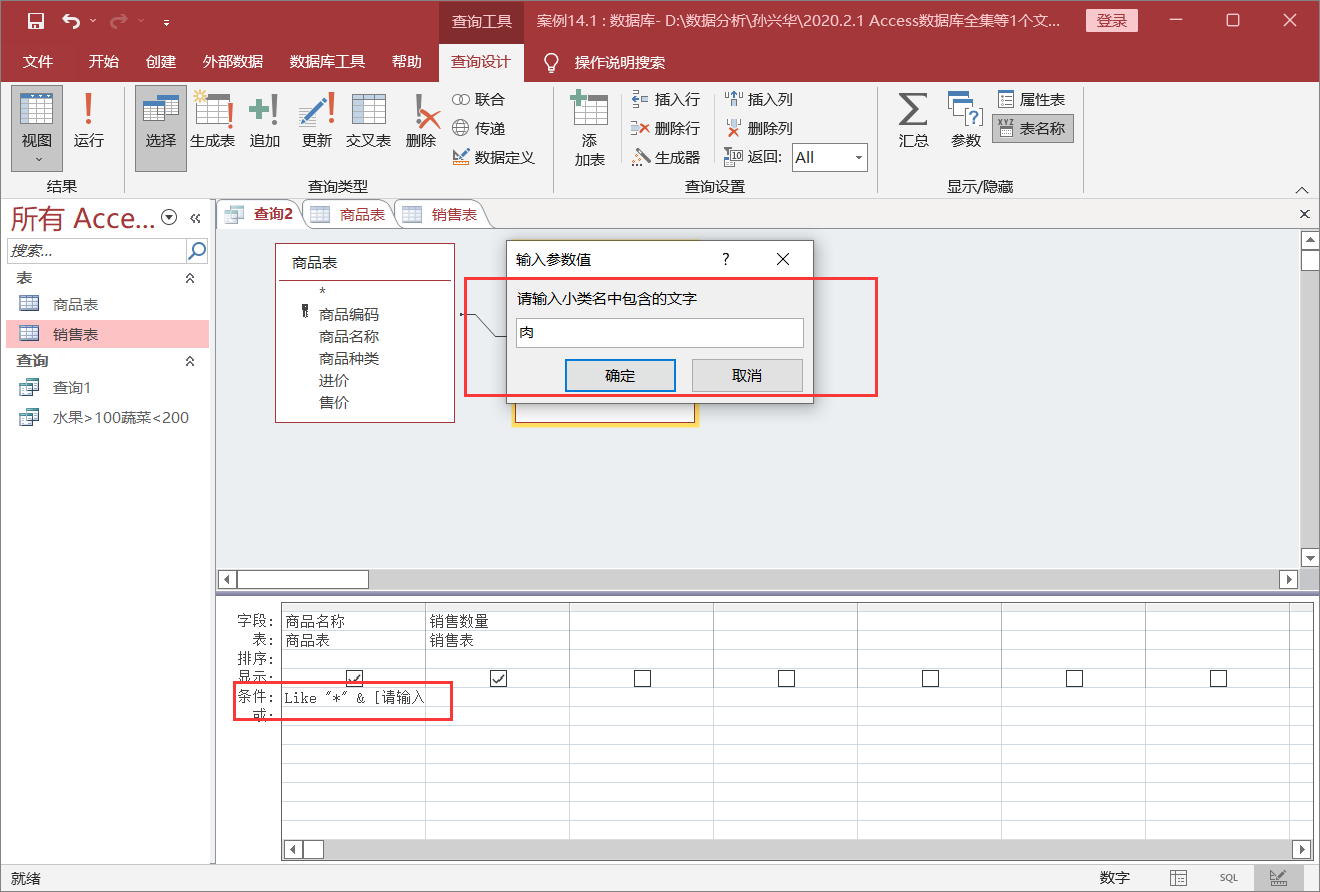
Task: Collapse the 查询 group in navigation pane
Action: (x=190, y=361)
